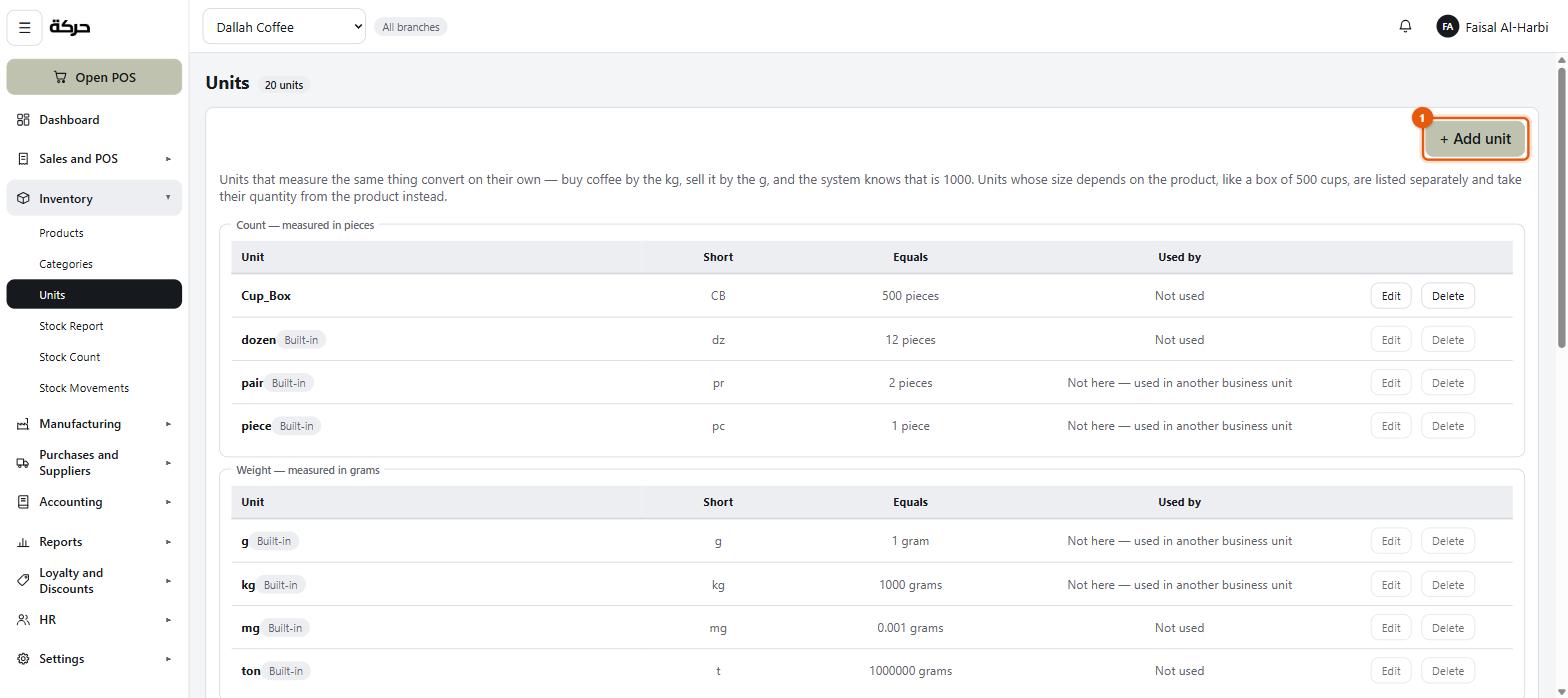Click Edit on the pair row
Screen dimensions: 1568x698
point(1390,383)
